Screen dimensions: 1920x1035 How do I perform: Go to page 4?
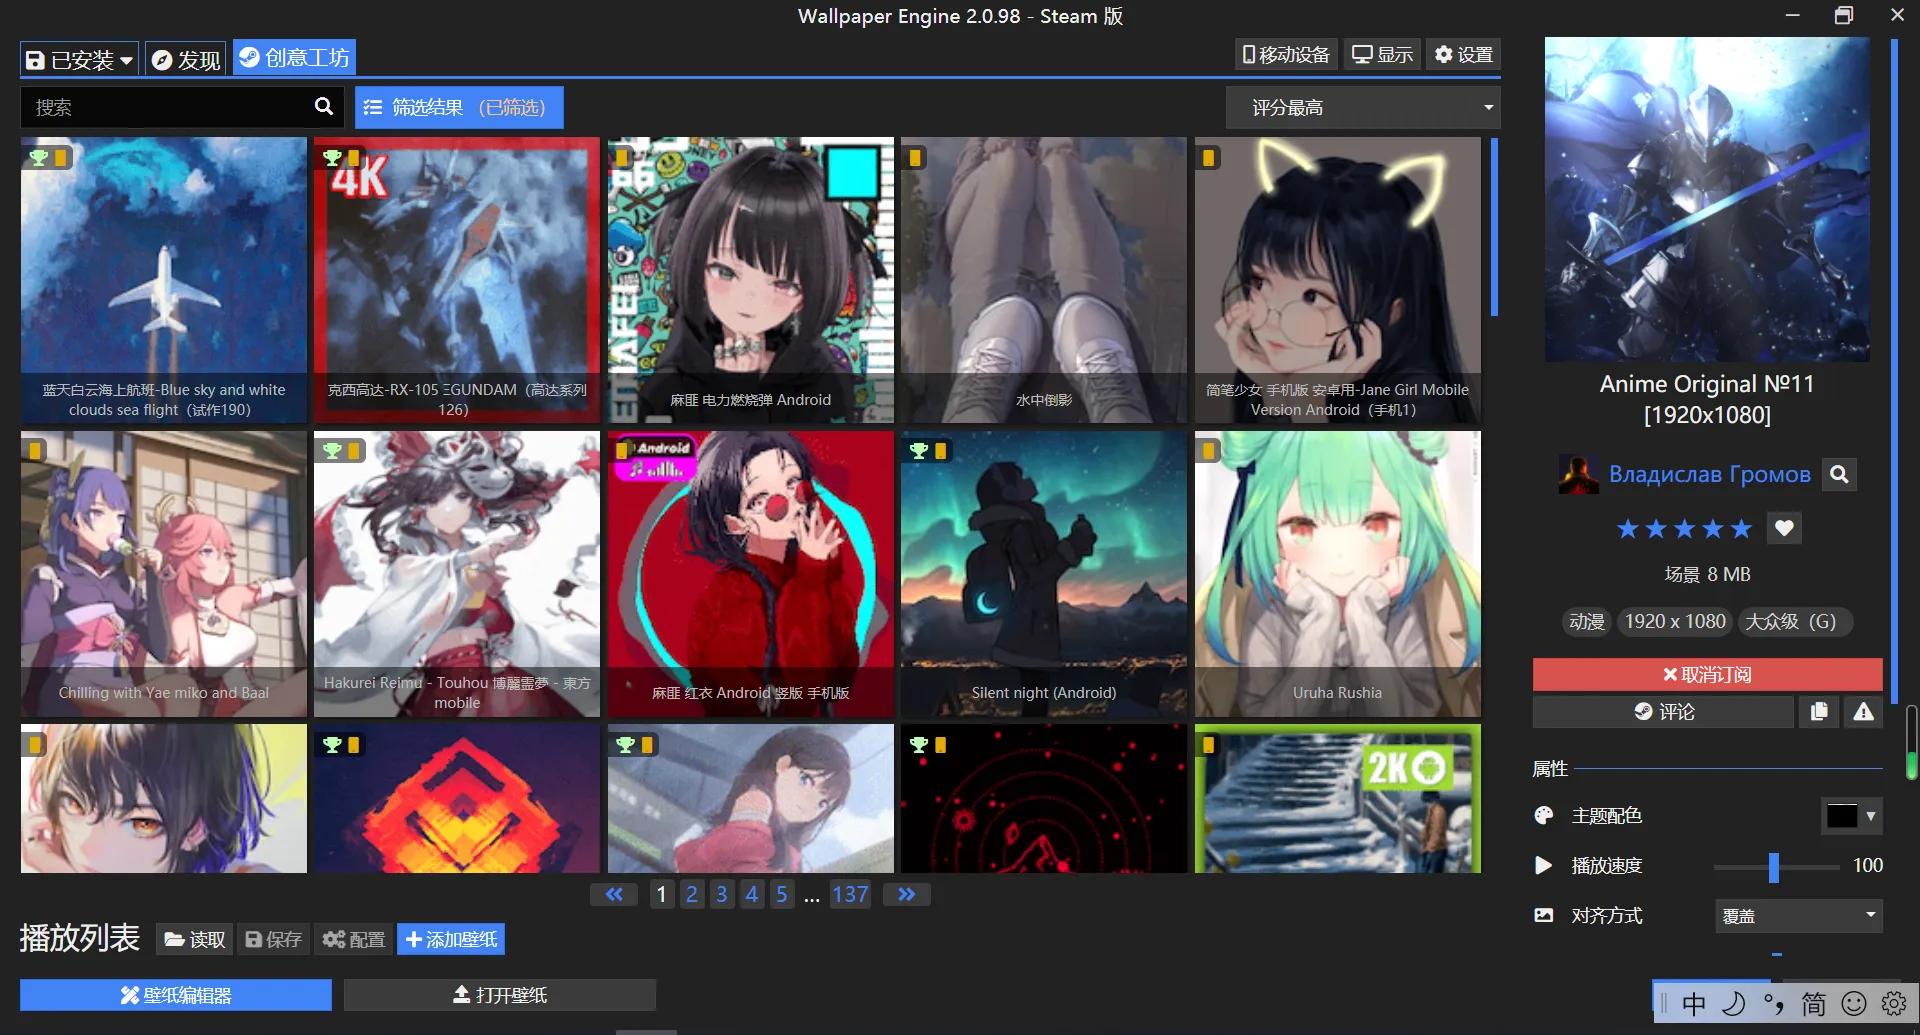pos(751,894)
